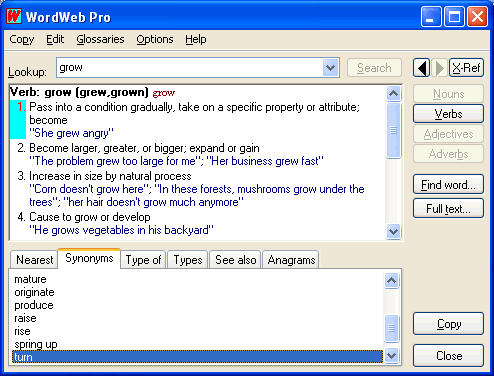Image resolution: width=494 pixels, height=376 pixels.
Task: Click the definitions pane scroll up arrow
Action: [394, 93]
